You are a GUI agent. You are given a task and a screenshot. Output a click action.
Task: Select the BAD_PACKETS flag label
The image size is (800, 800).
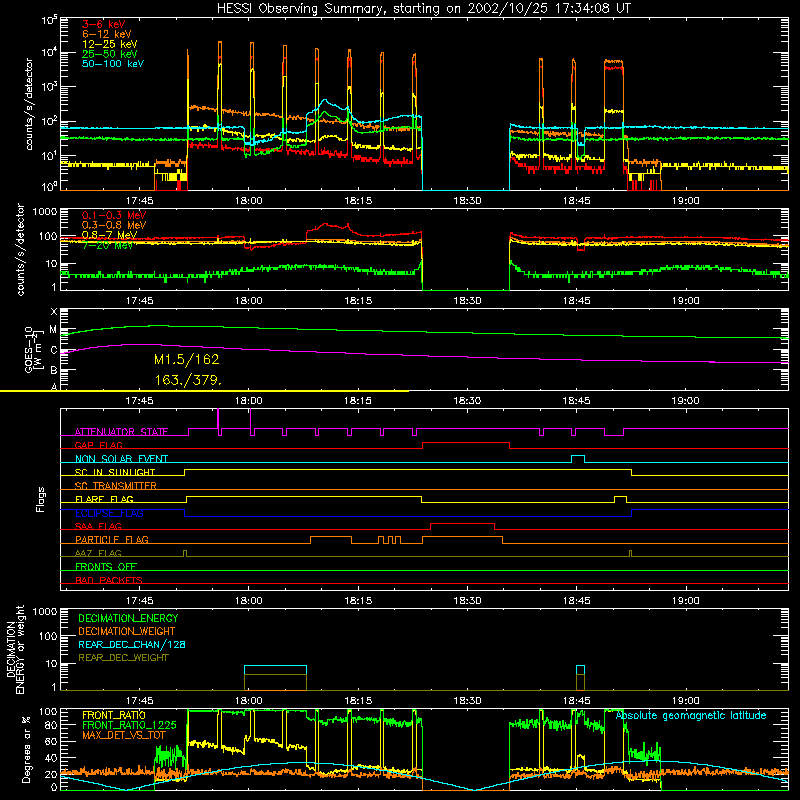coord(109,580)
